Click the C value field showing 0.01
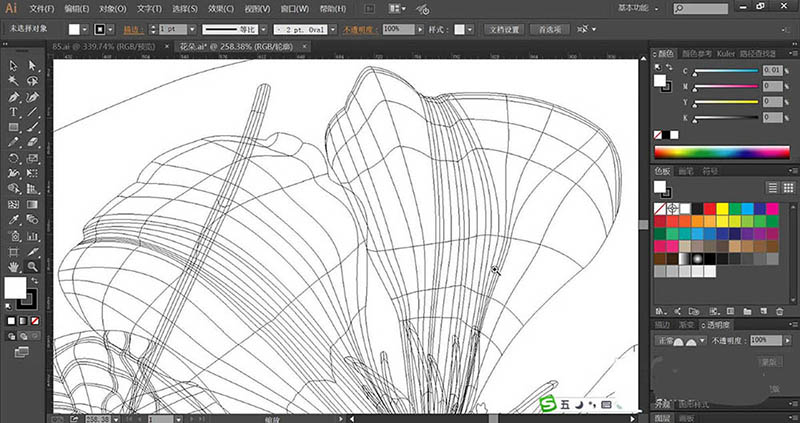Screen dimensions: 800x423 [x=772, y=70]
